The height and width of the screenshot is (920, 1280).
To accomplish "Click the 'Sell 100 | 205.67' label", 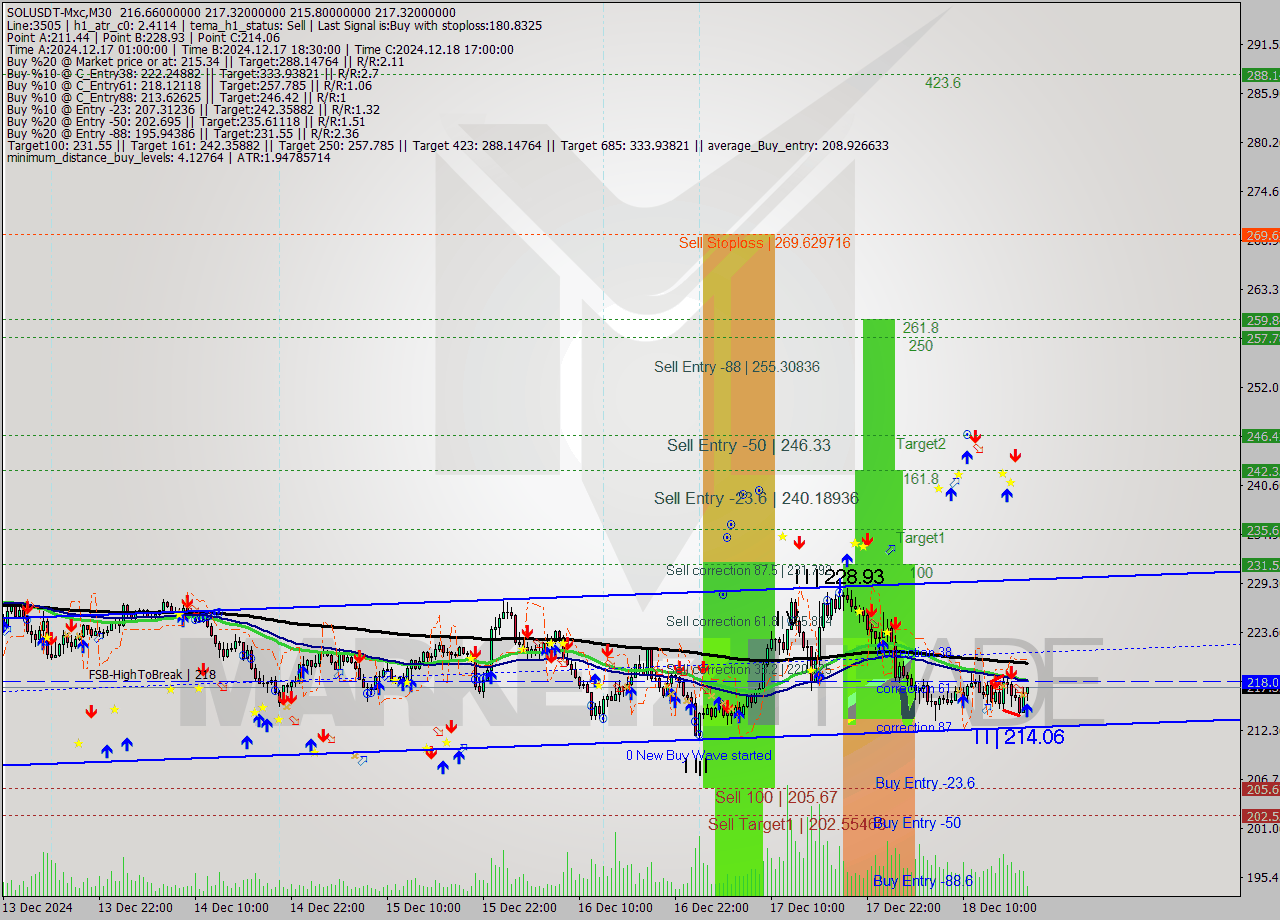I will pyautogui.click(x=776, y=797).
